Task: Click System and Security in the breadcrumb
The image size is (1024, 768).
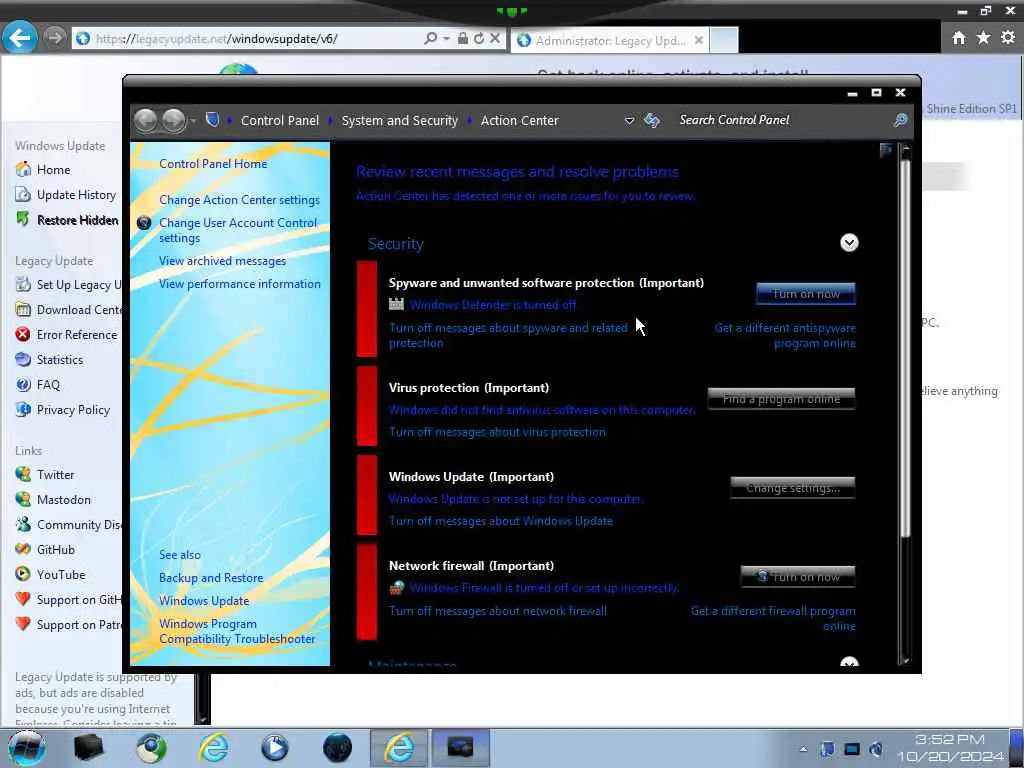Action: click(400, 121)
